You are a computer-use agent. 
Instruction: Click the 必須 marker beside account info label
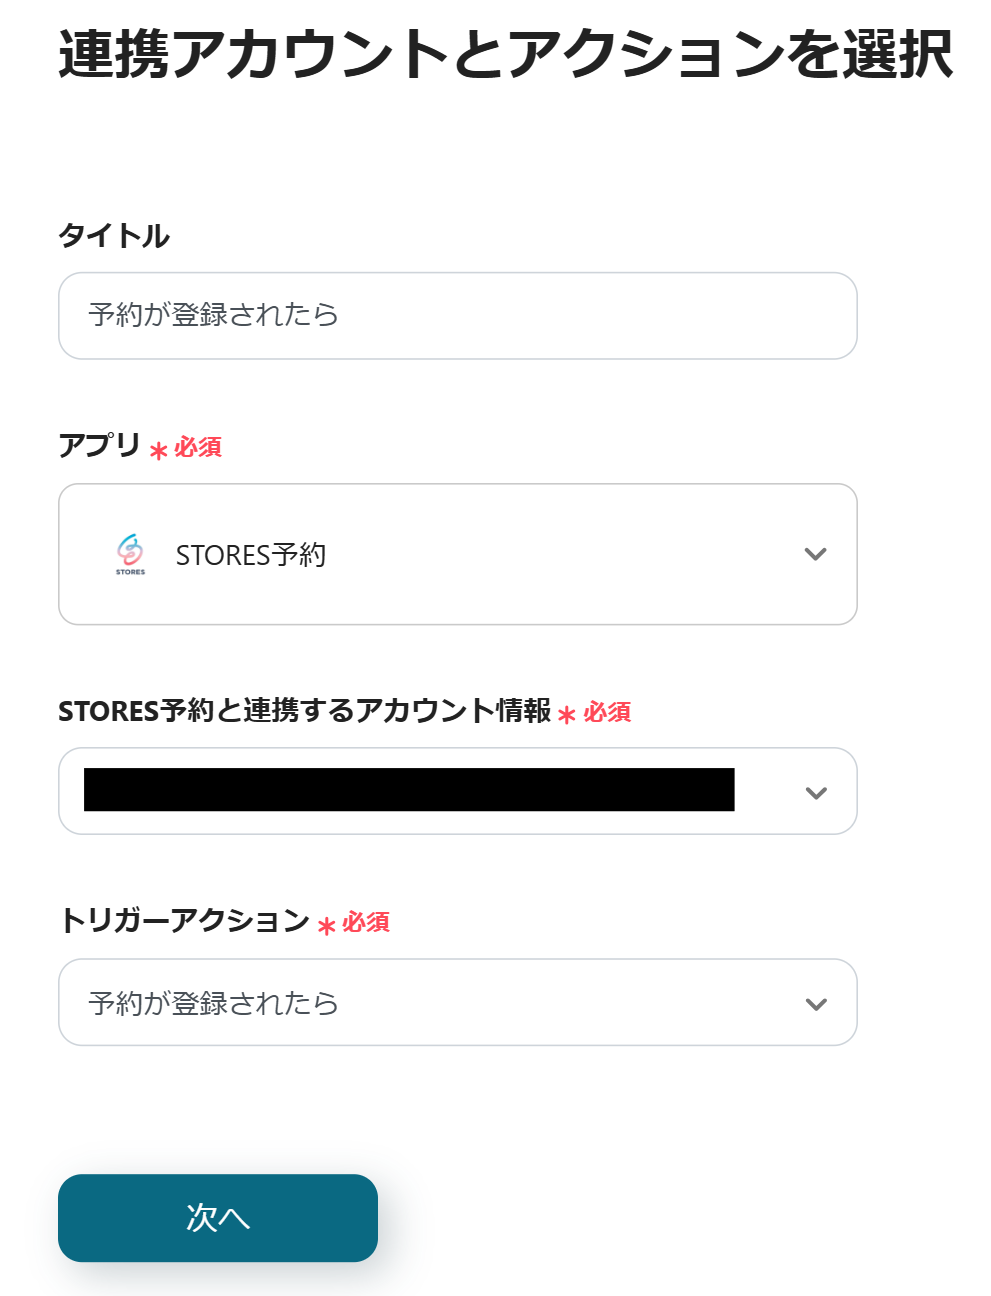click(x=607, y=712)
